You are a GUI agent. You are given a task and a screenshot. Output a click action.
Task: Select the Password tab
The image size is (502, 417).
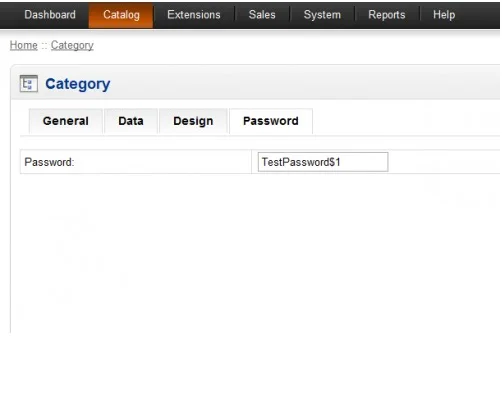coord(271,121)
